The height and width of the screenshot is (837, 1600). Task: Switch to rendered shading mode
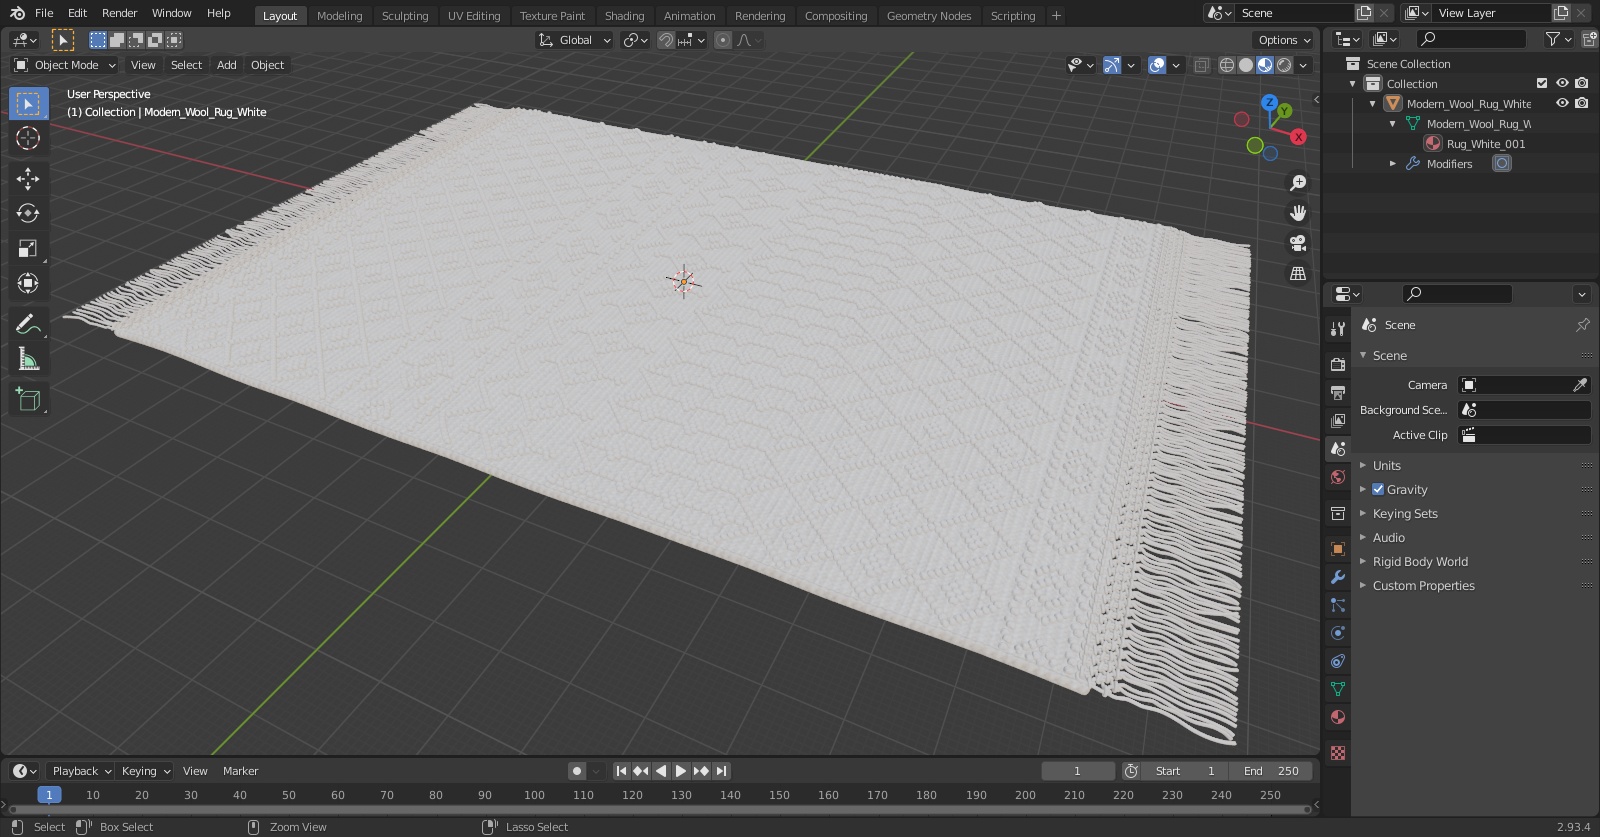pyautogui.click(x=1284, y=65)
